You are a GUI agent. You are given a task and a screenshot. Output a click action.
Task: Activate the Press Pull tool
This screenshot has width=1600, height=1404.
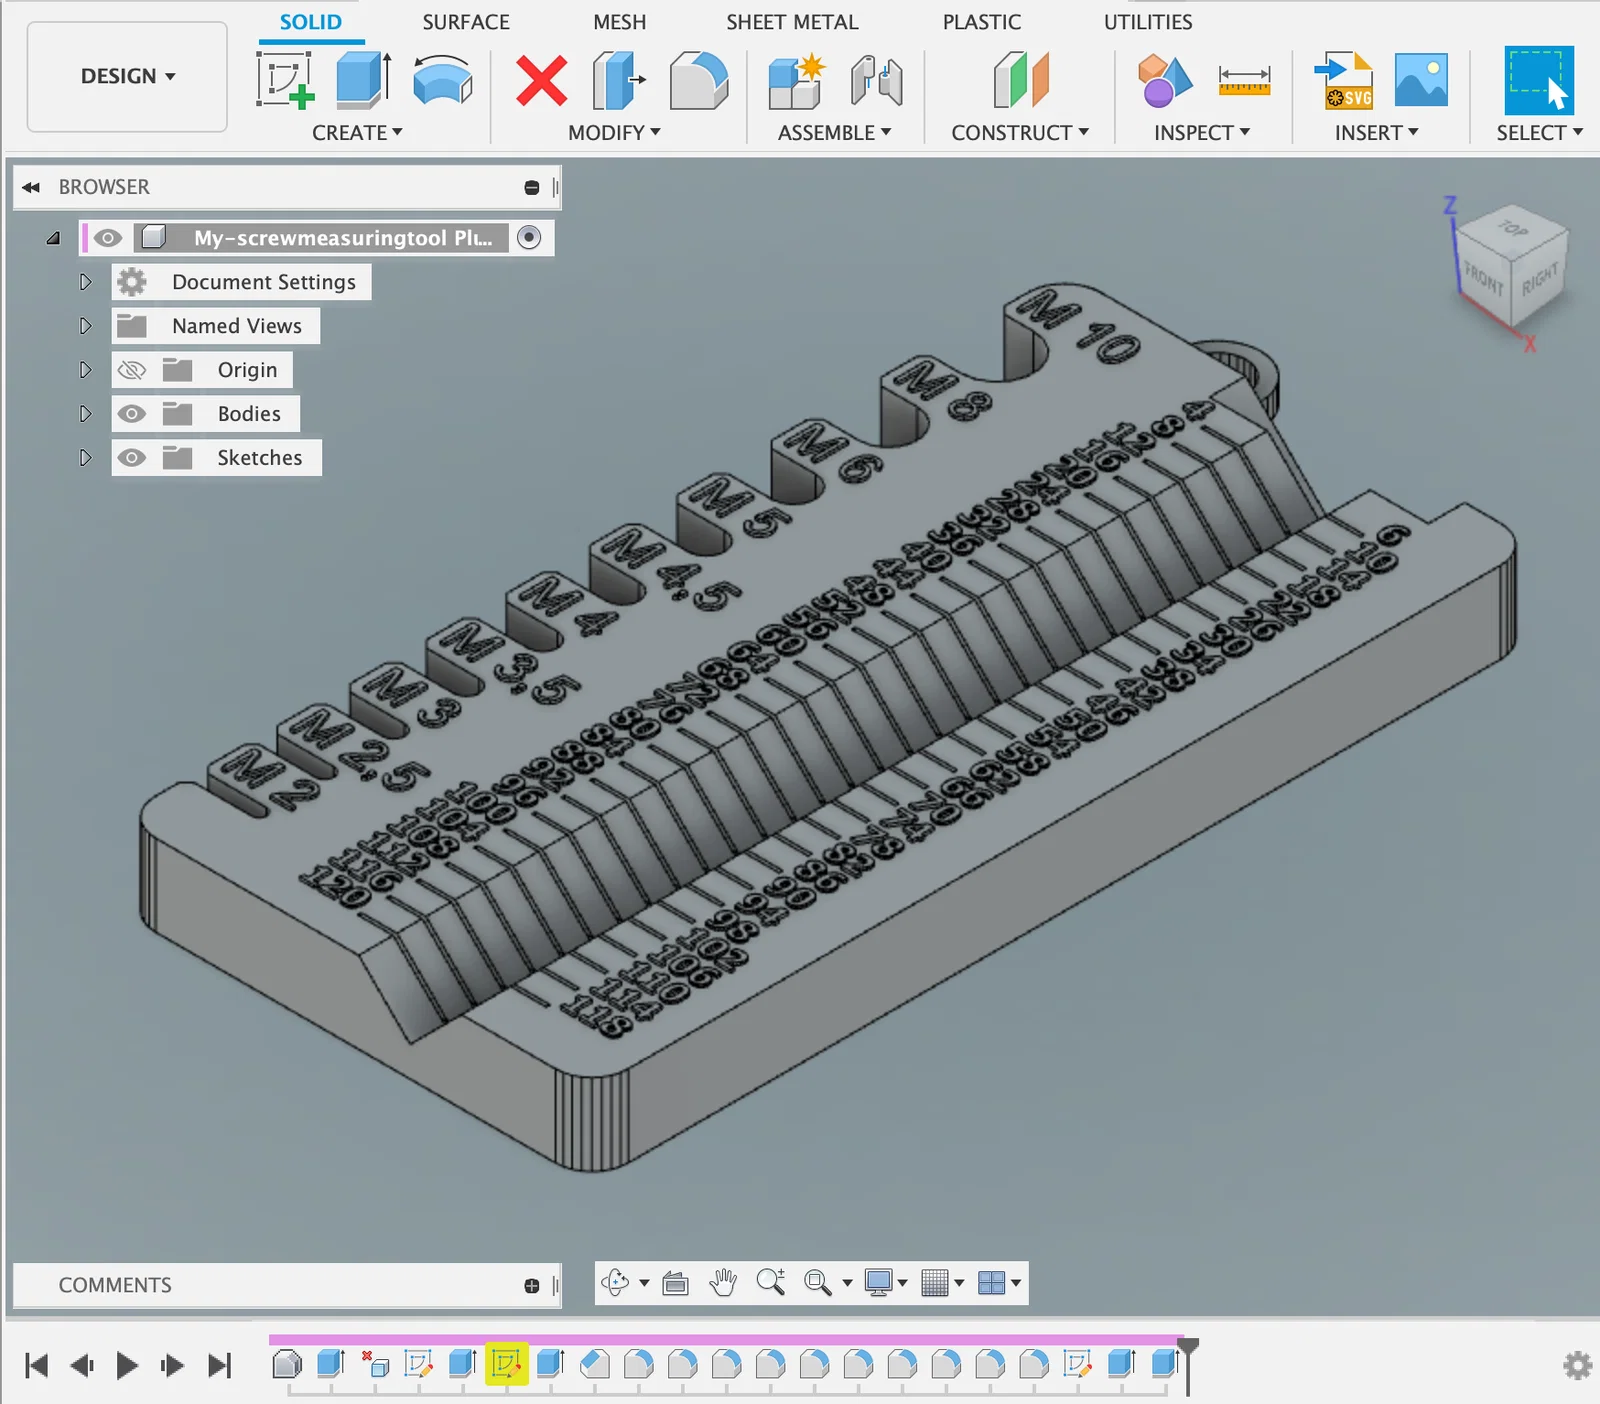619,81
